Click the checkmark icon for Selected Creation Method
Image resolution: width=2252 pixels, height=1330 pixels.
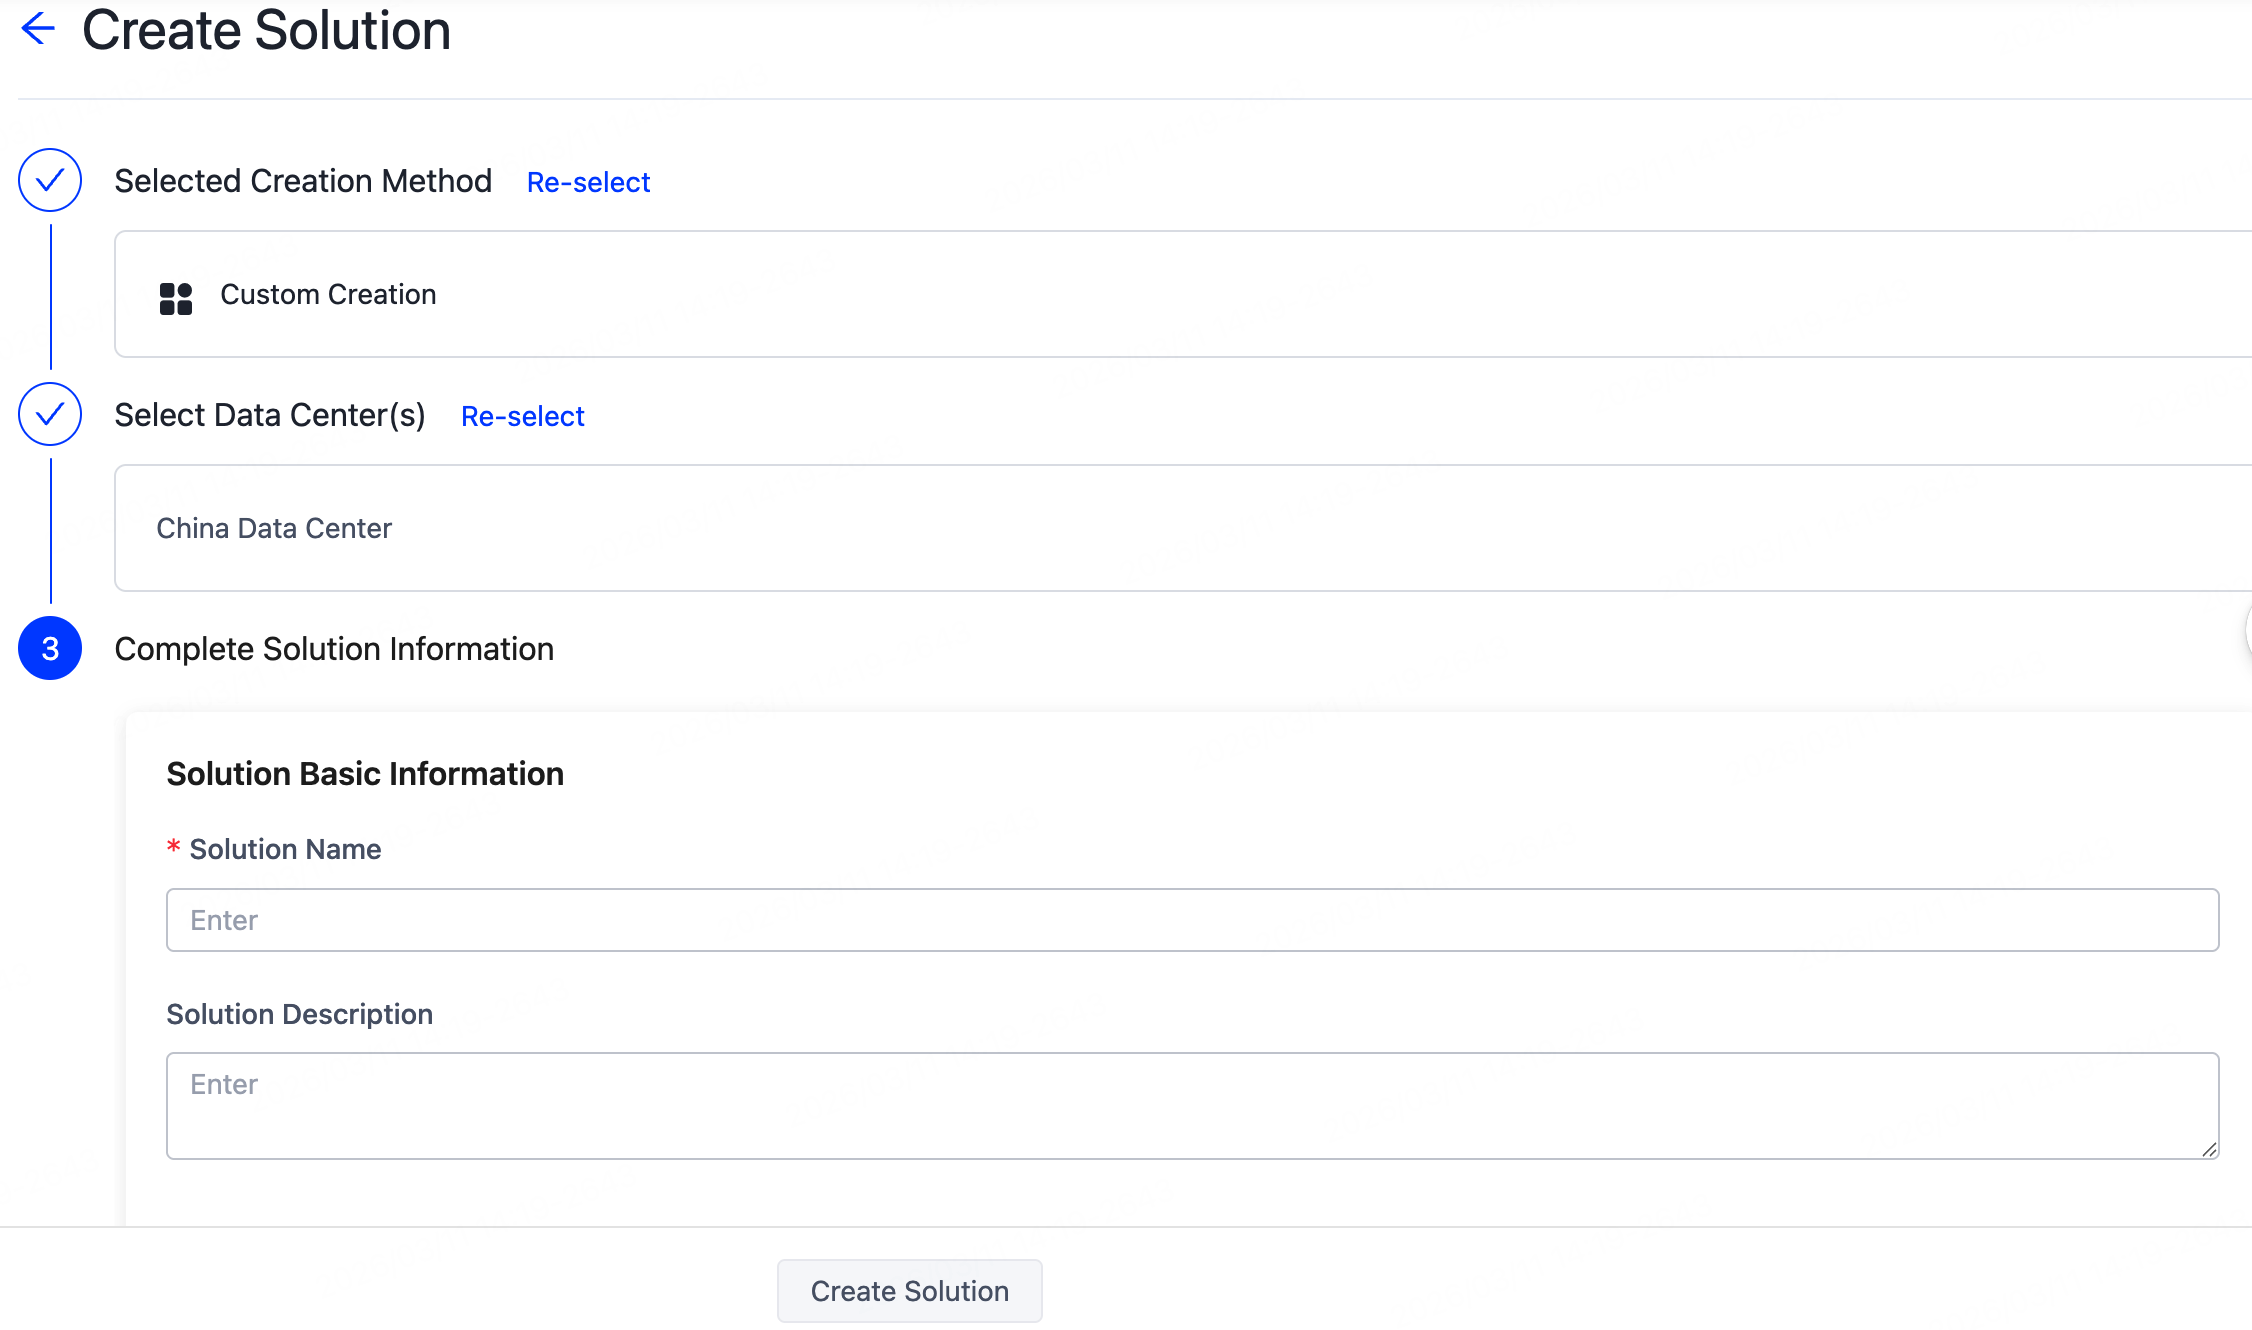[50, 180]
